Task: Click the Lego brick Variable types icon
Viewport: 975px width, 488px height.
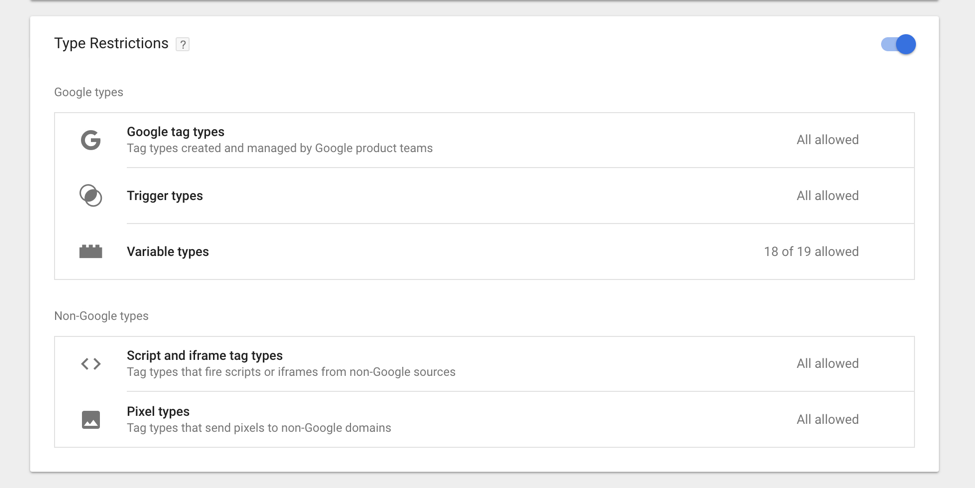Action: pos(91,251)
